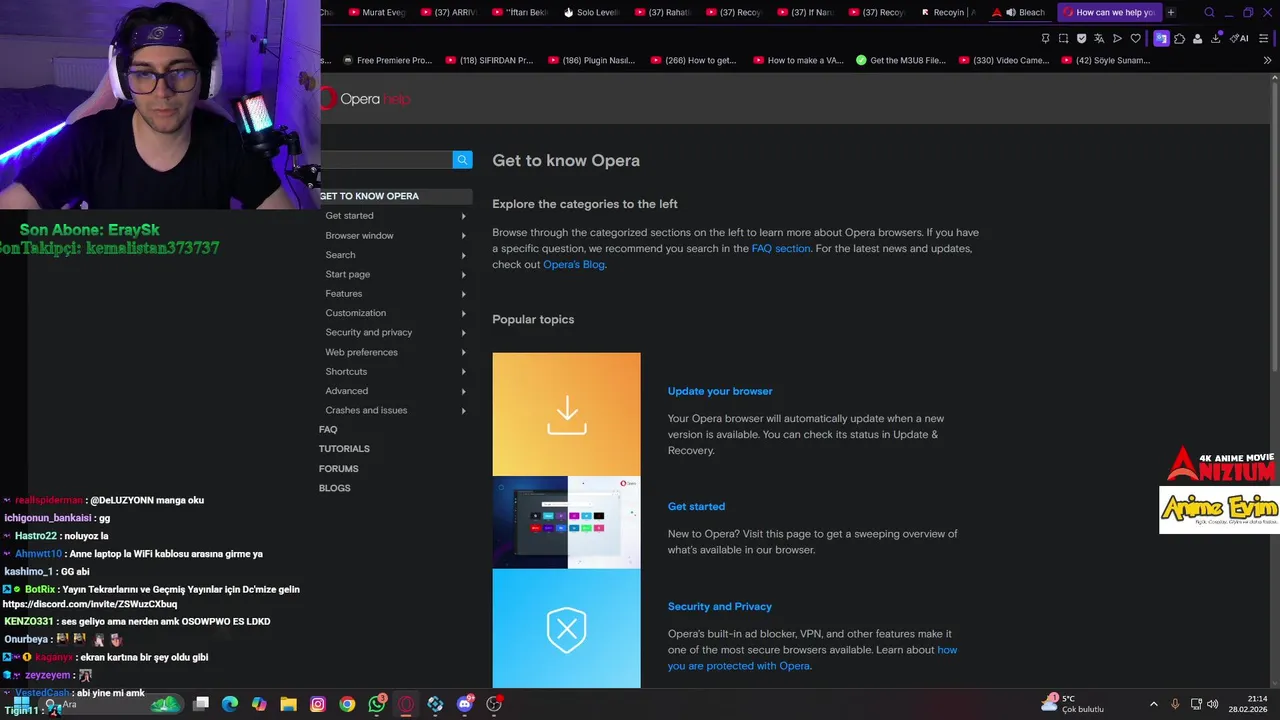The height and width of the screenshot is (720, 1280).
Task: Open the Get started topic link
Action: pyautogui.click(x=696, y=507)
